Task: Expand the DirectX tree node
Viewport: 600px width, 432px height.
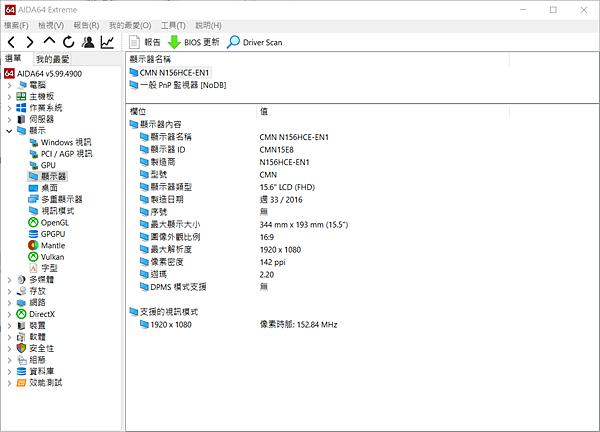Action: tap(9, 314)
